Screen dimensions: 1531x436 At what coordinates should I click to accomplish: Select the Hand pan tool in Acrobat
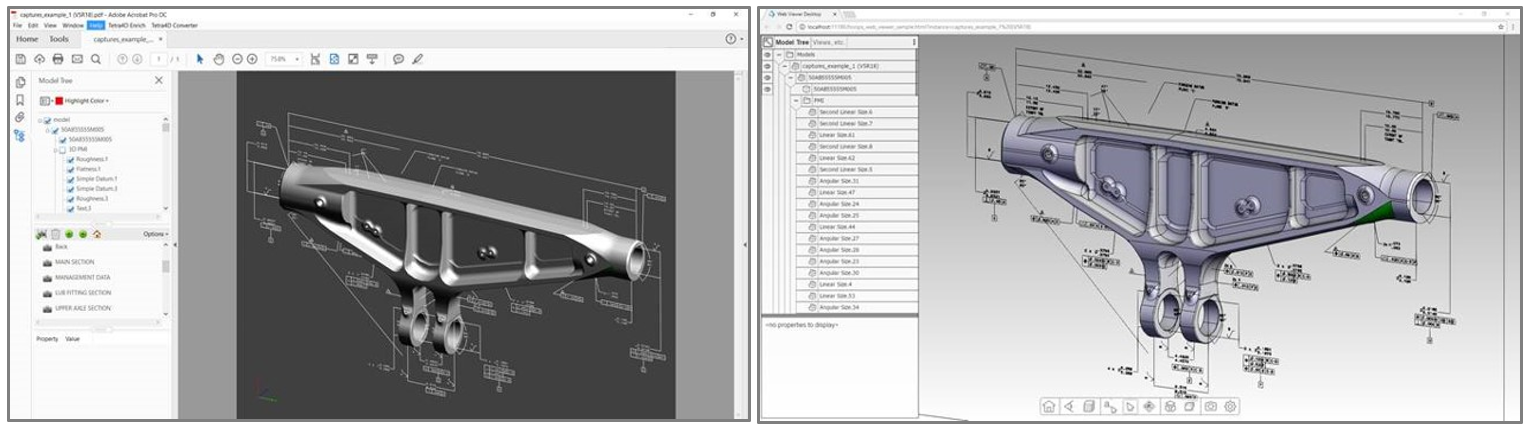(x=218, y=59)
